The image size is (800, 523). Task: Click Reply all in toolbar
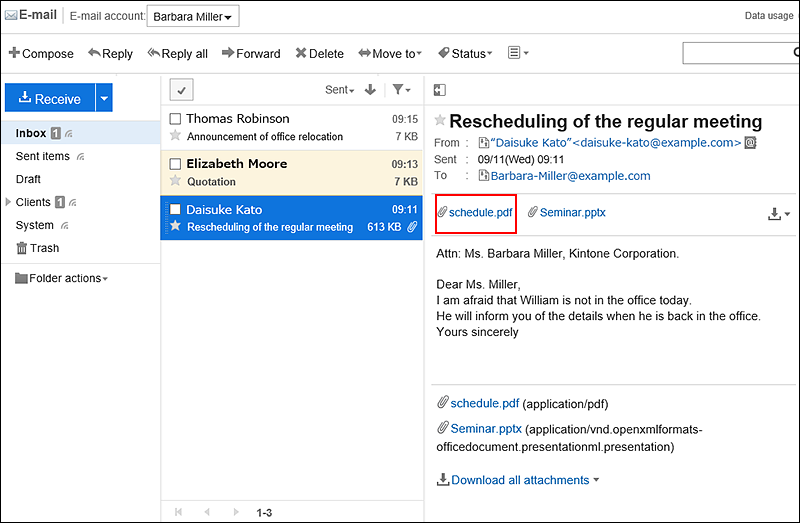coord(178,53)
